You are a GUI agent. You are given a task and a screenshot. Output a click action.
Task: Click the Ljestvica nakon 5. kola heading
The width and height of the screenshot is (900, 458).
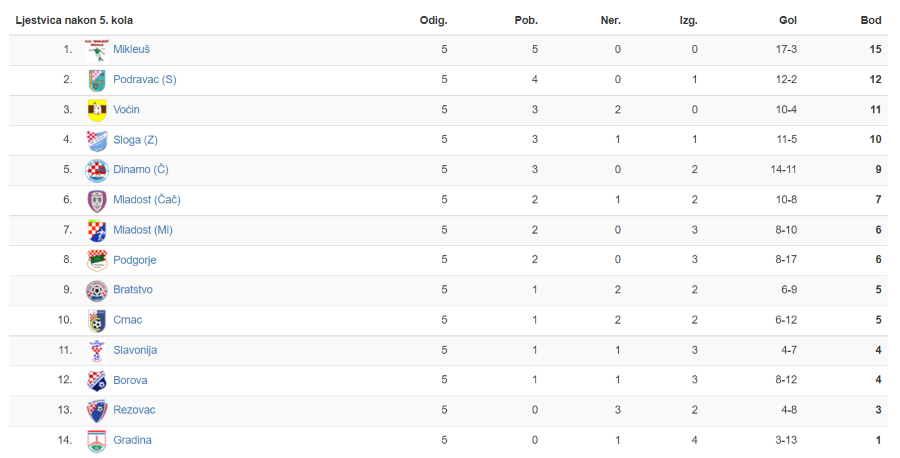click(x=74, y=20)
